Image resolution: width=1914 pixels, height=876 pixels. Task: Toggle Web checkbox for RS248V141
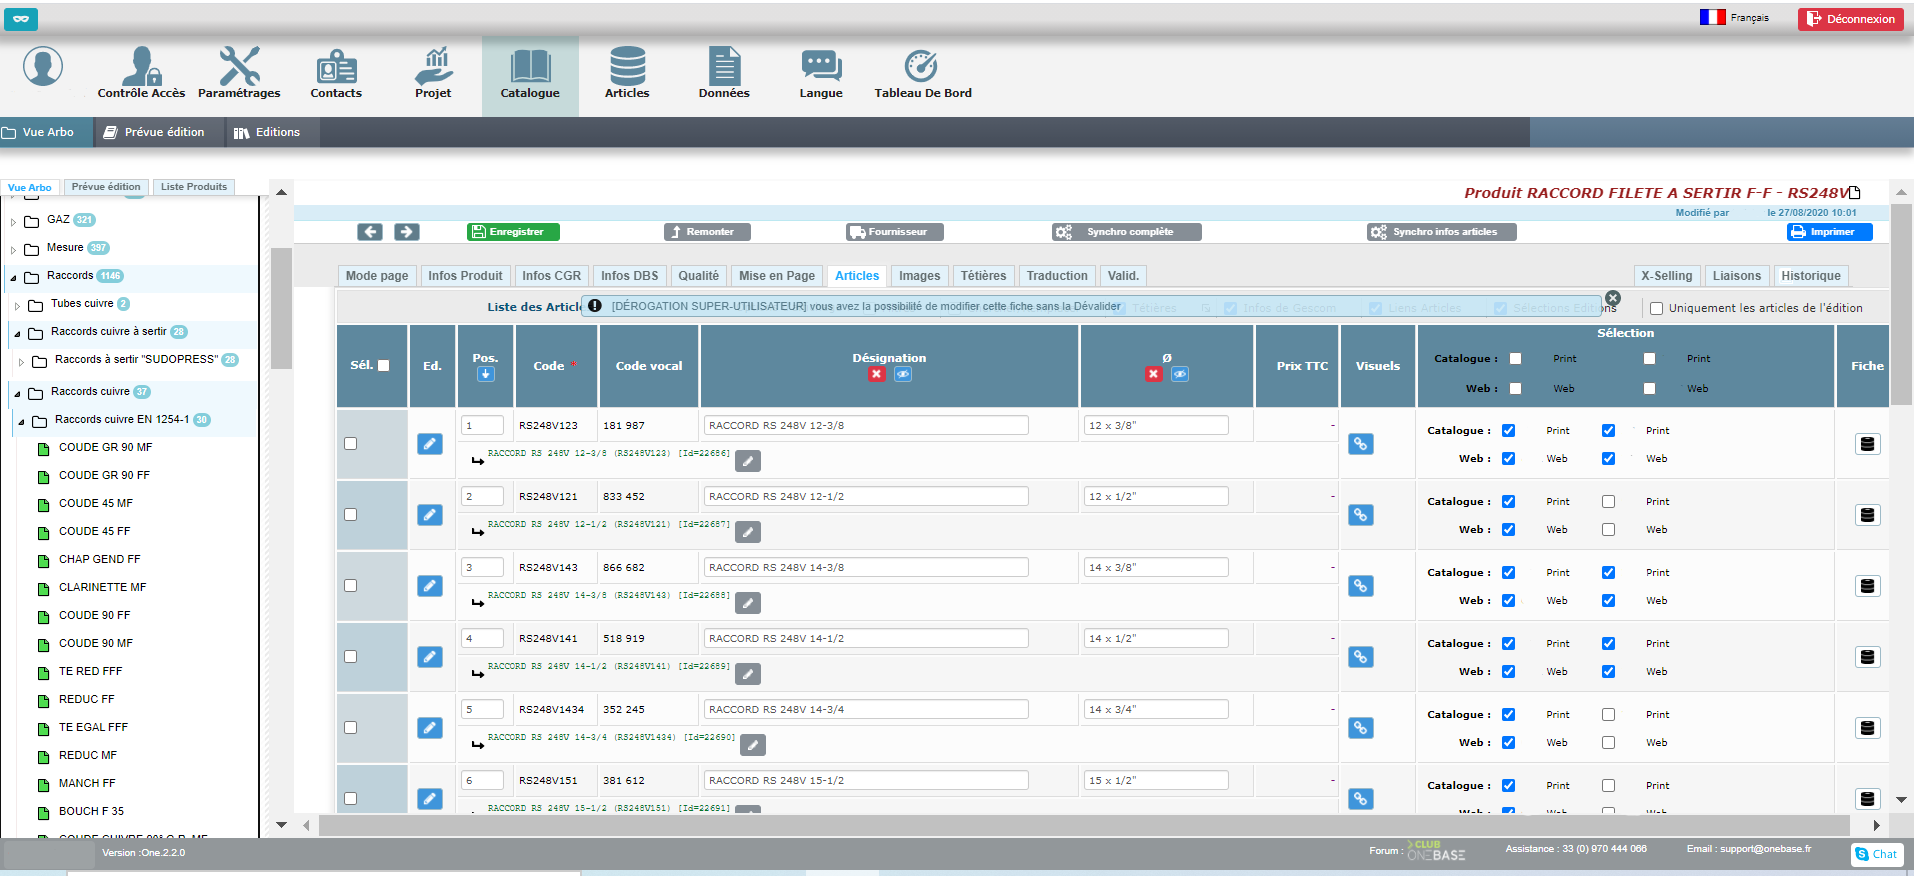(1509, 672)
